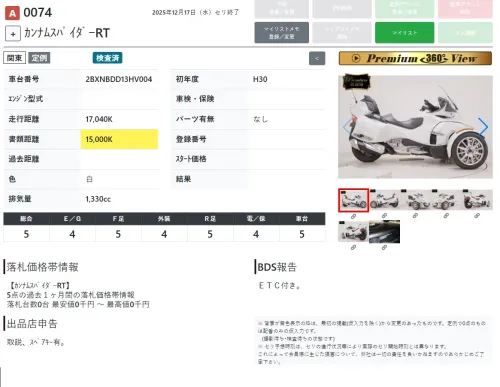Click link icon below the close-up detail thumbnail

coord(384,248)
